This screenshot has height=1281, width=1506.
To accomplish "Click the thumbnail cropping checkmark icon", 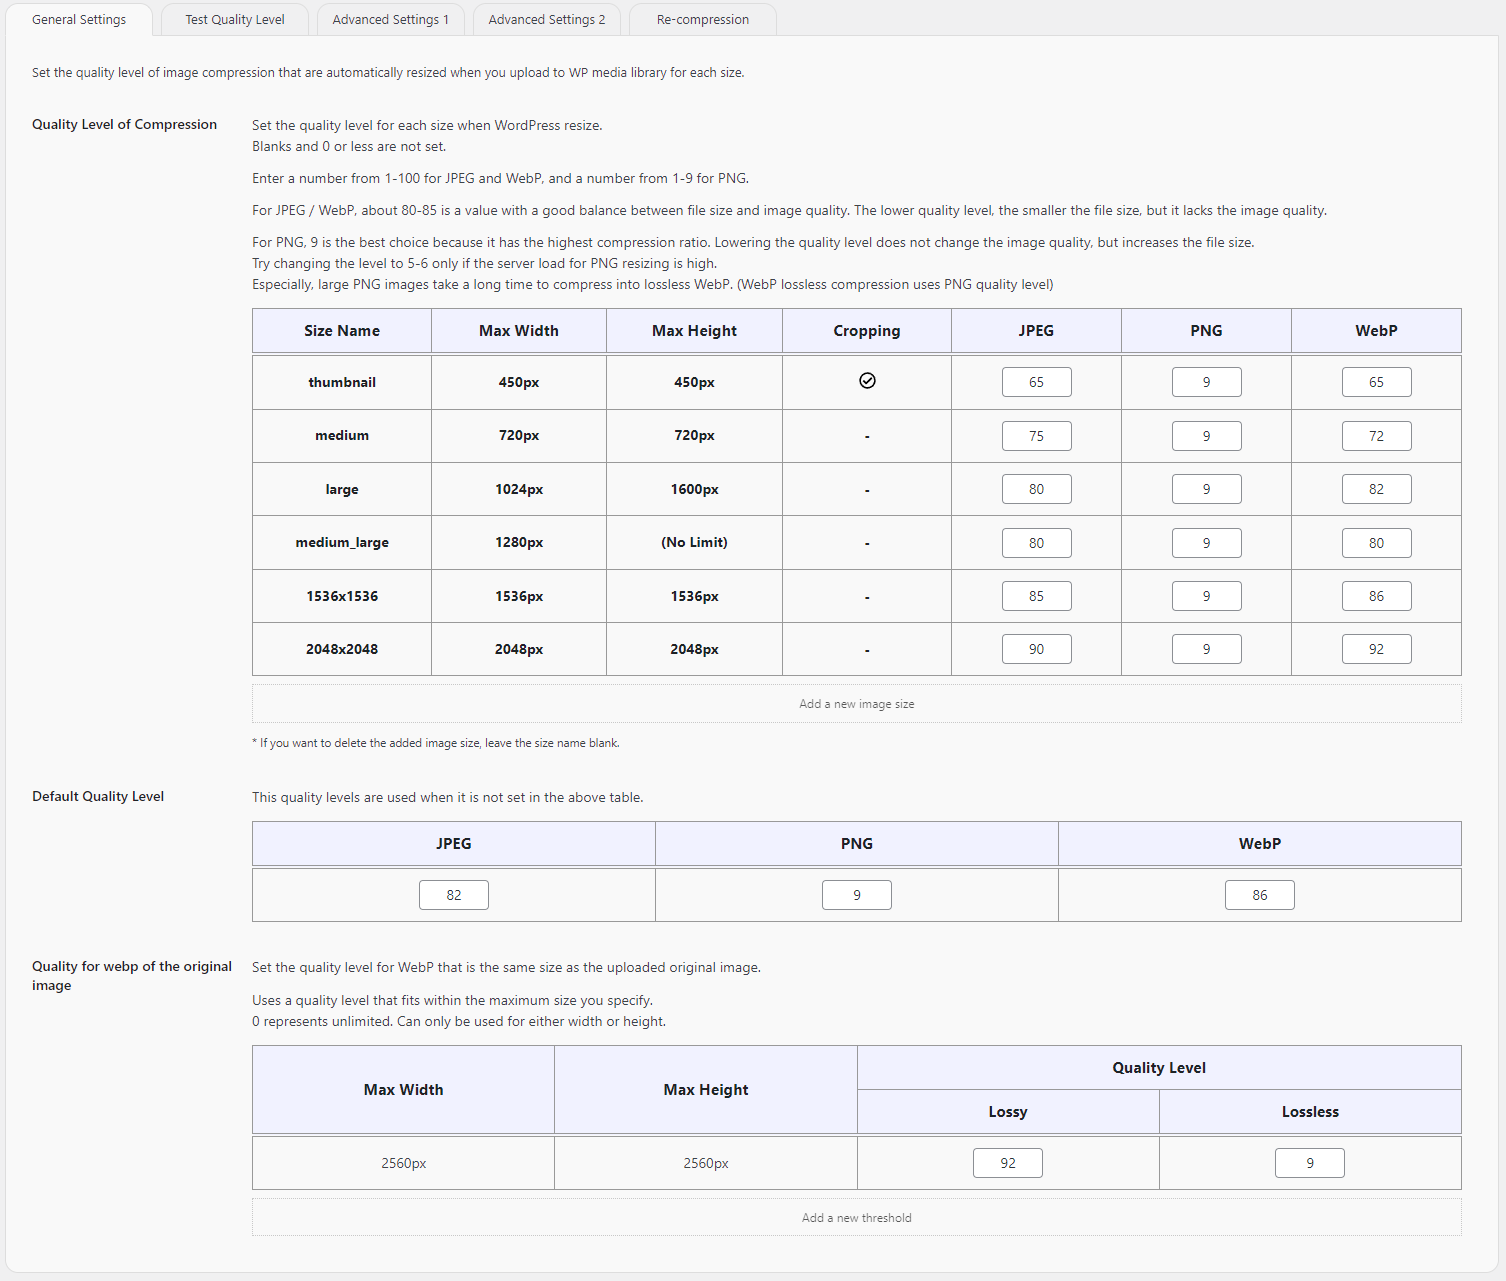I will (867, 381).
